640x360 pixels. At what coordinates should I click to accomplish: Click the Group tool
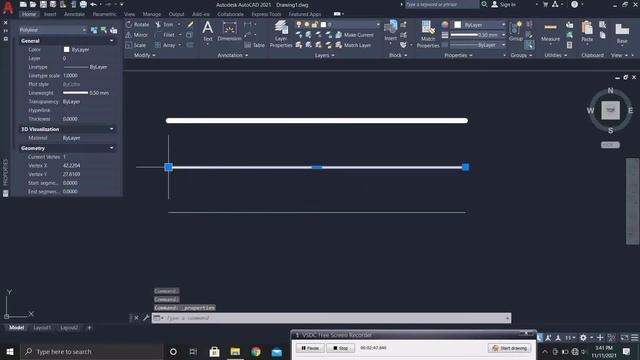516,31
